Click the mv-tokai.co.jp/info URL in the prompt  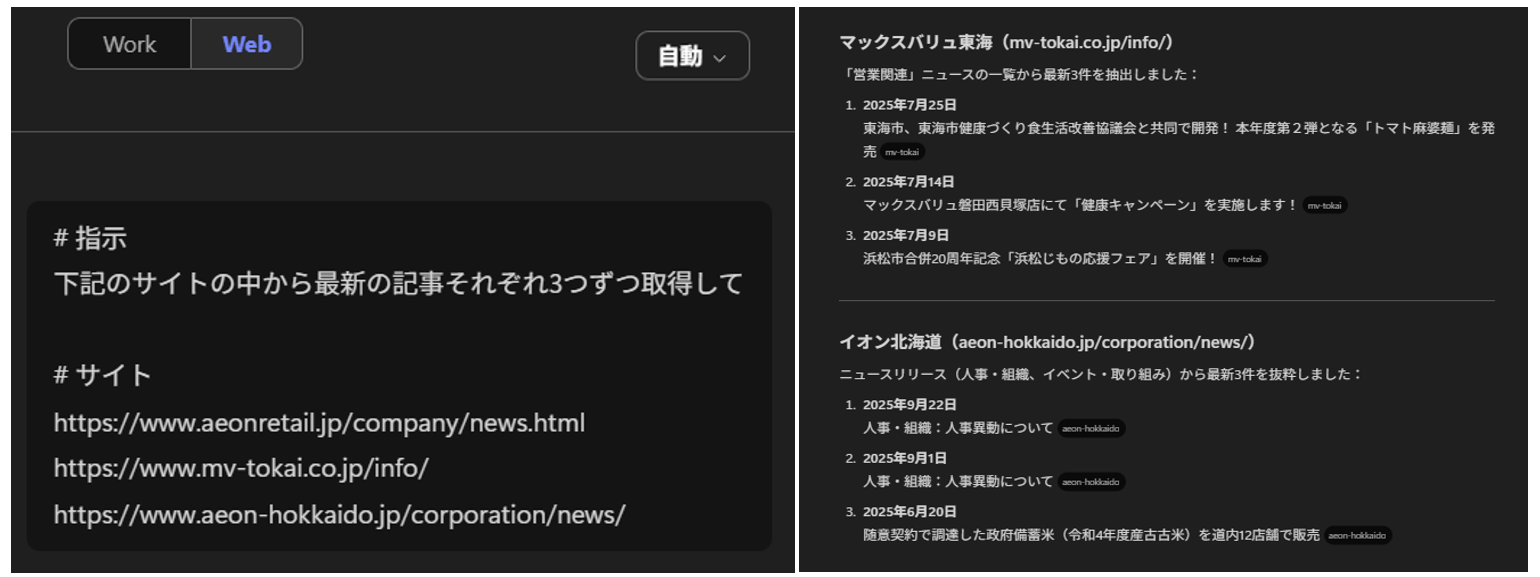[x=241, y=469]
